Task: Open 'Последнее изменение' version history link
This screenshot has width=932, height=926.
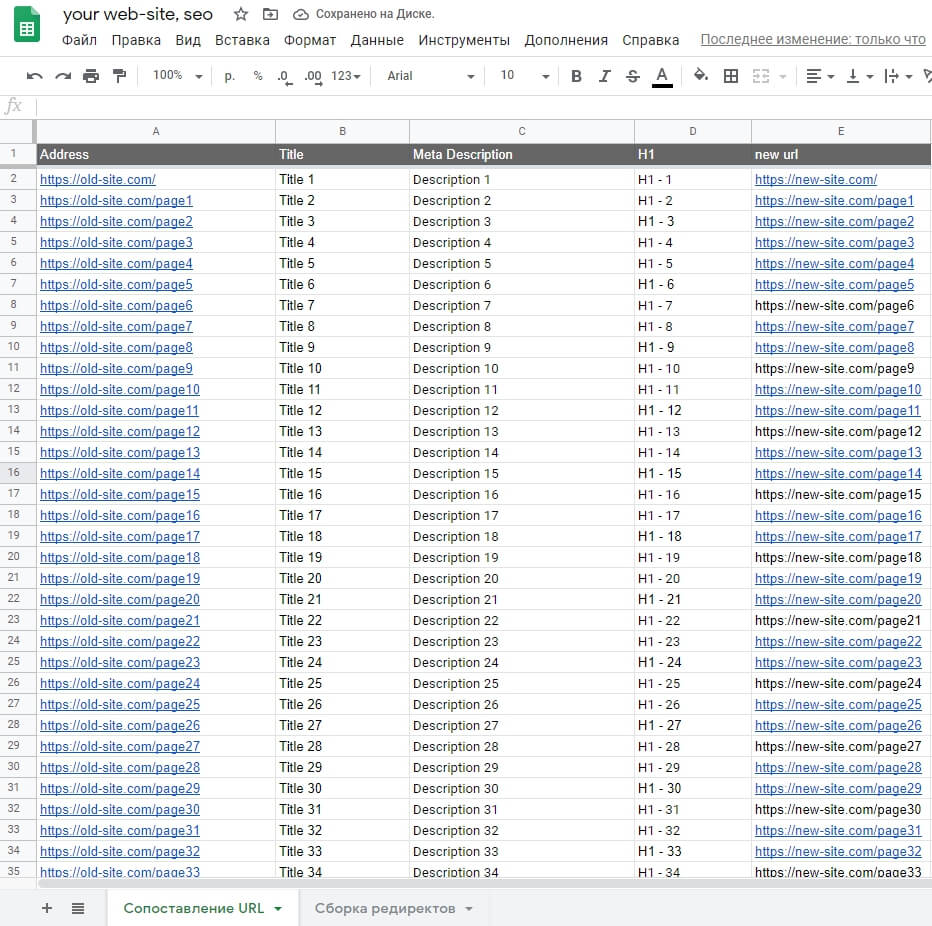Action: [813, 39]
